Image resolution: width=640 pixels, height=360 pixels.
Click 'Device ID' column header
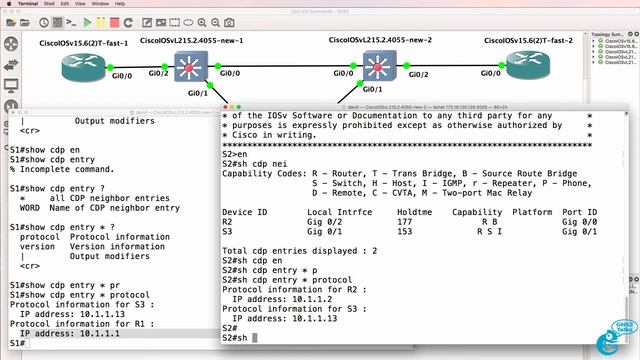click(x=244, y=212)
